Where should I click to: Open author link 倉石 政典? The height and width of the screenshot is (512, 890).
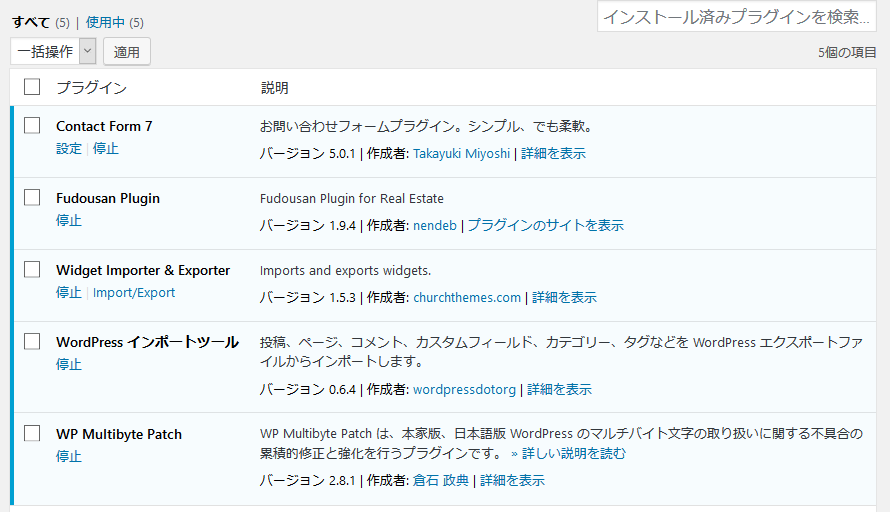point(440,481)
